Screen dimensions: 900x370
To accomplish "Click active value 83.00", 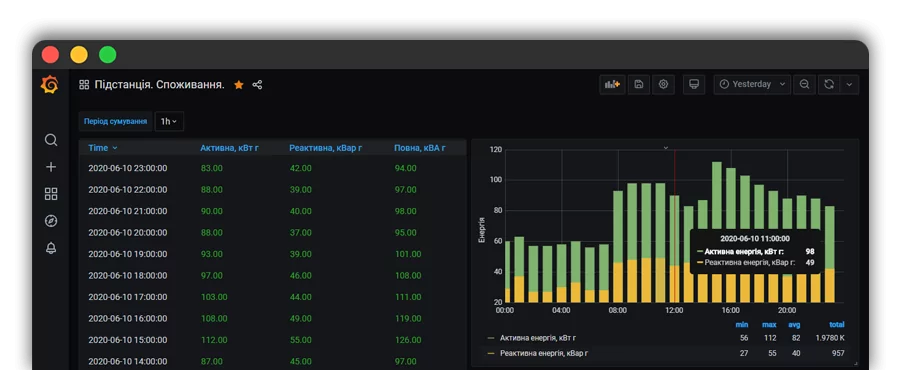I will pyautogui.click(x=212, y=168).
